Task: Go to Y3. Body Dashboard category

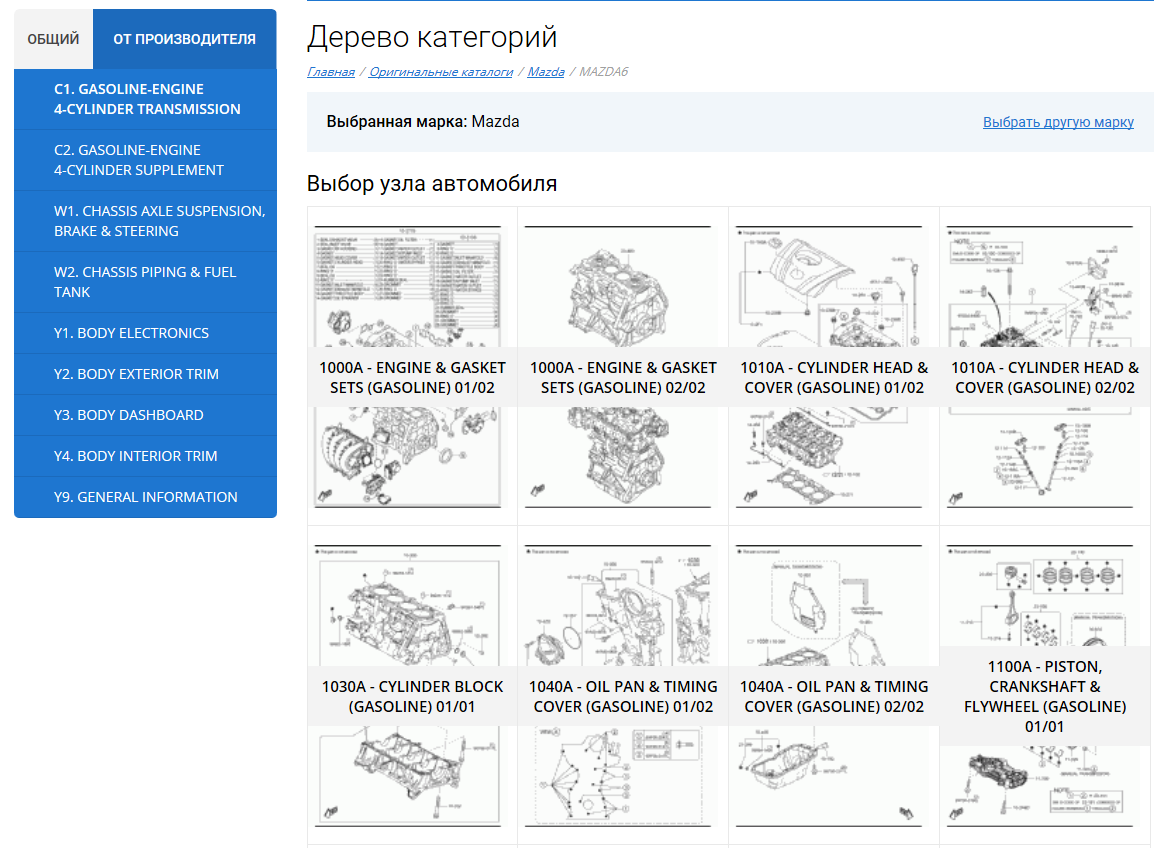Action: point(146,415)
